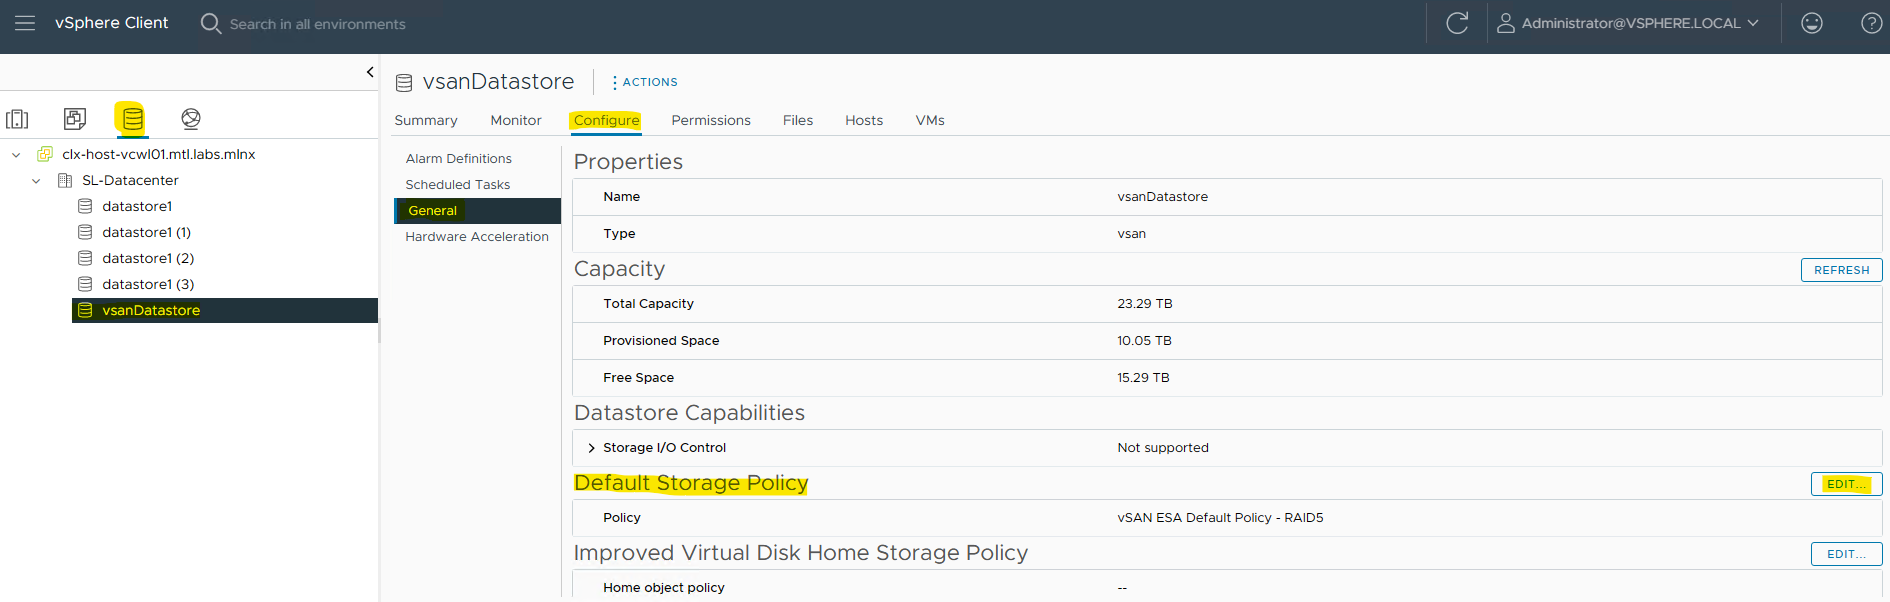Click the vsanDatastore icon in tree
The height and width of the screenshot is (602, 1890).
pos(85,310)
